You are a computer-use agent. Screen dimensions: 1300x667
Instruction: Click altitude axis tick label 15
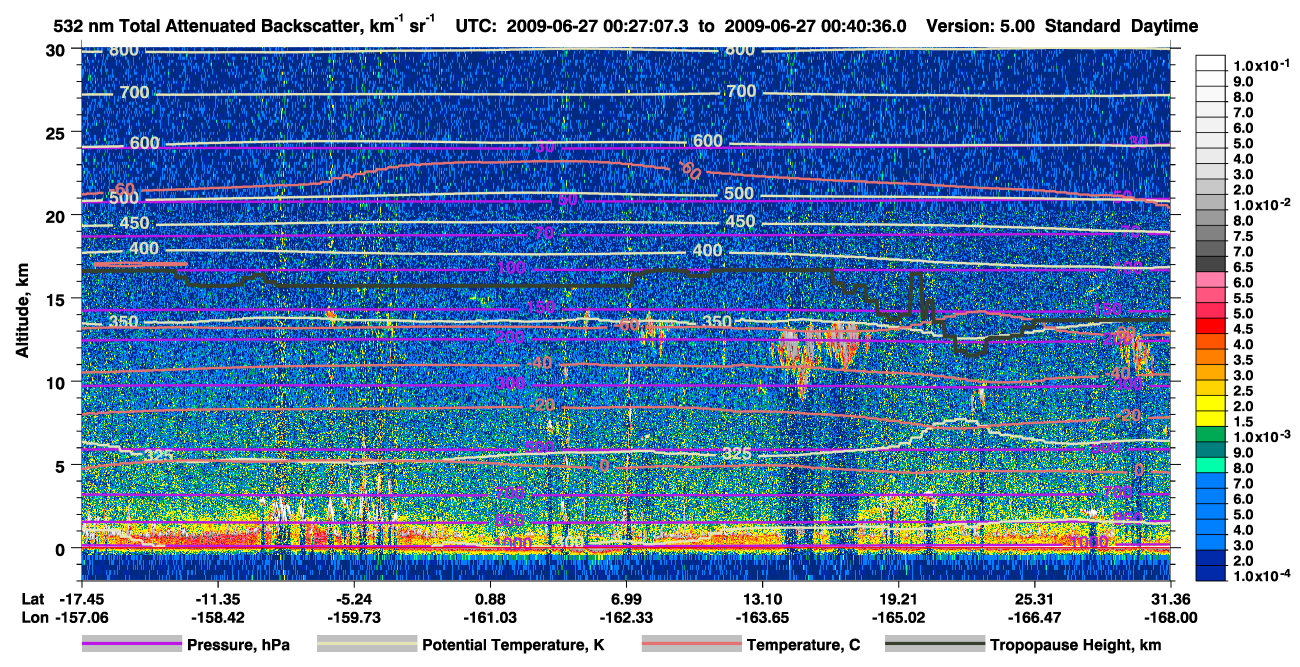click(56, 298)
